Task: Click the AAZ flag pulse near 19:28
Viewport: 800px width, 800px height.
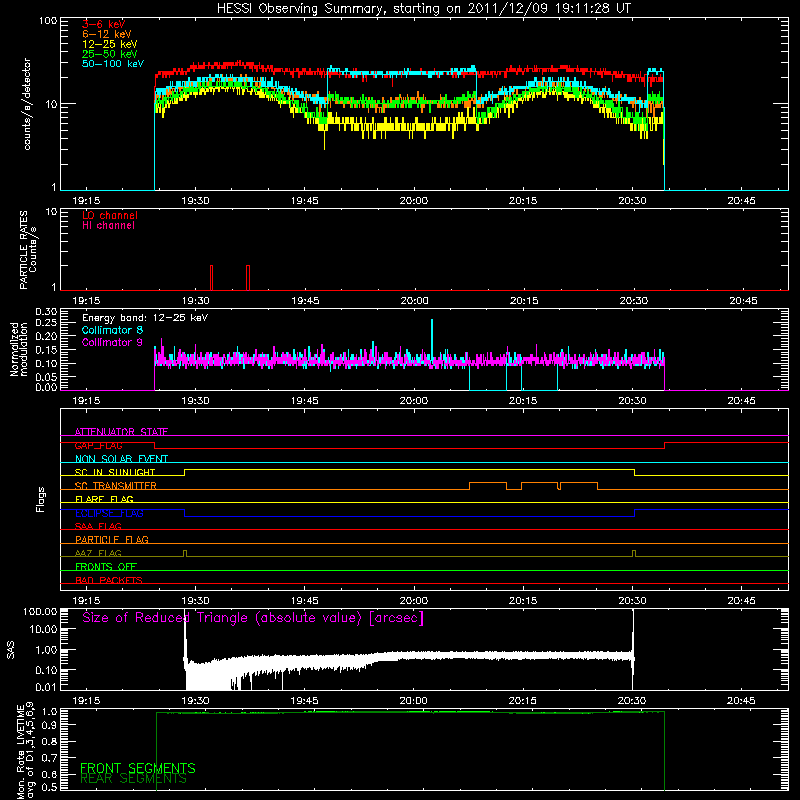Action: pos(185,554)
